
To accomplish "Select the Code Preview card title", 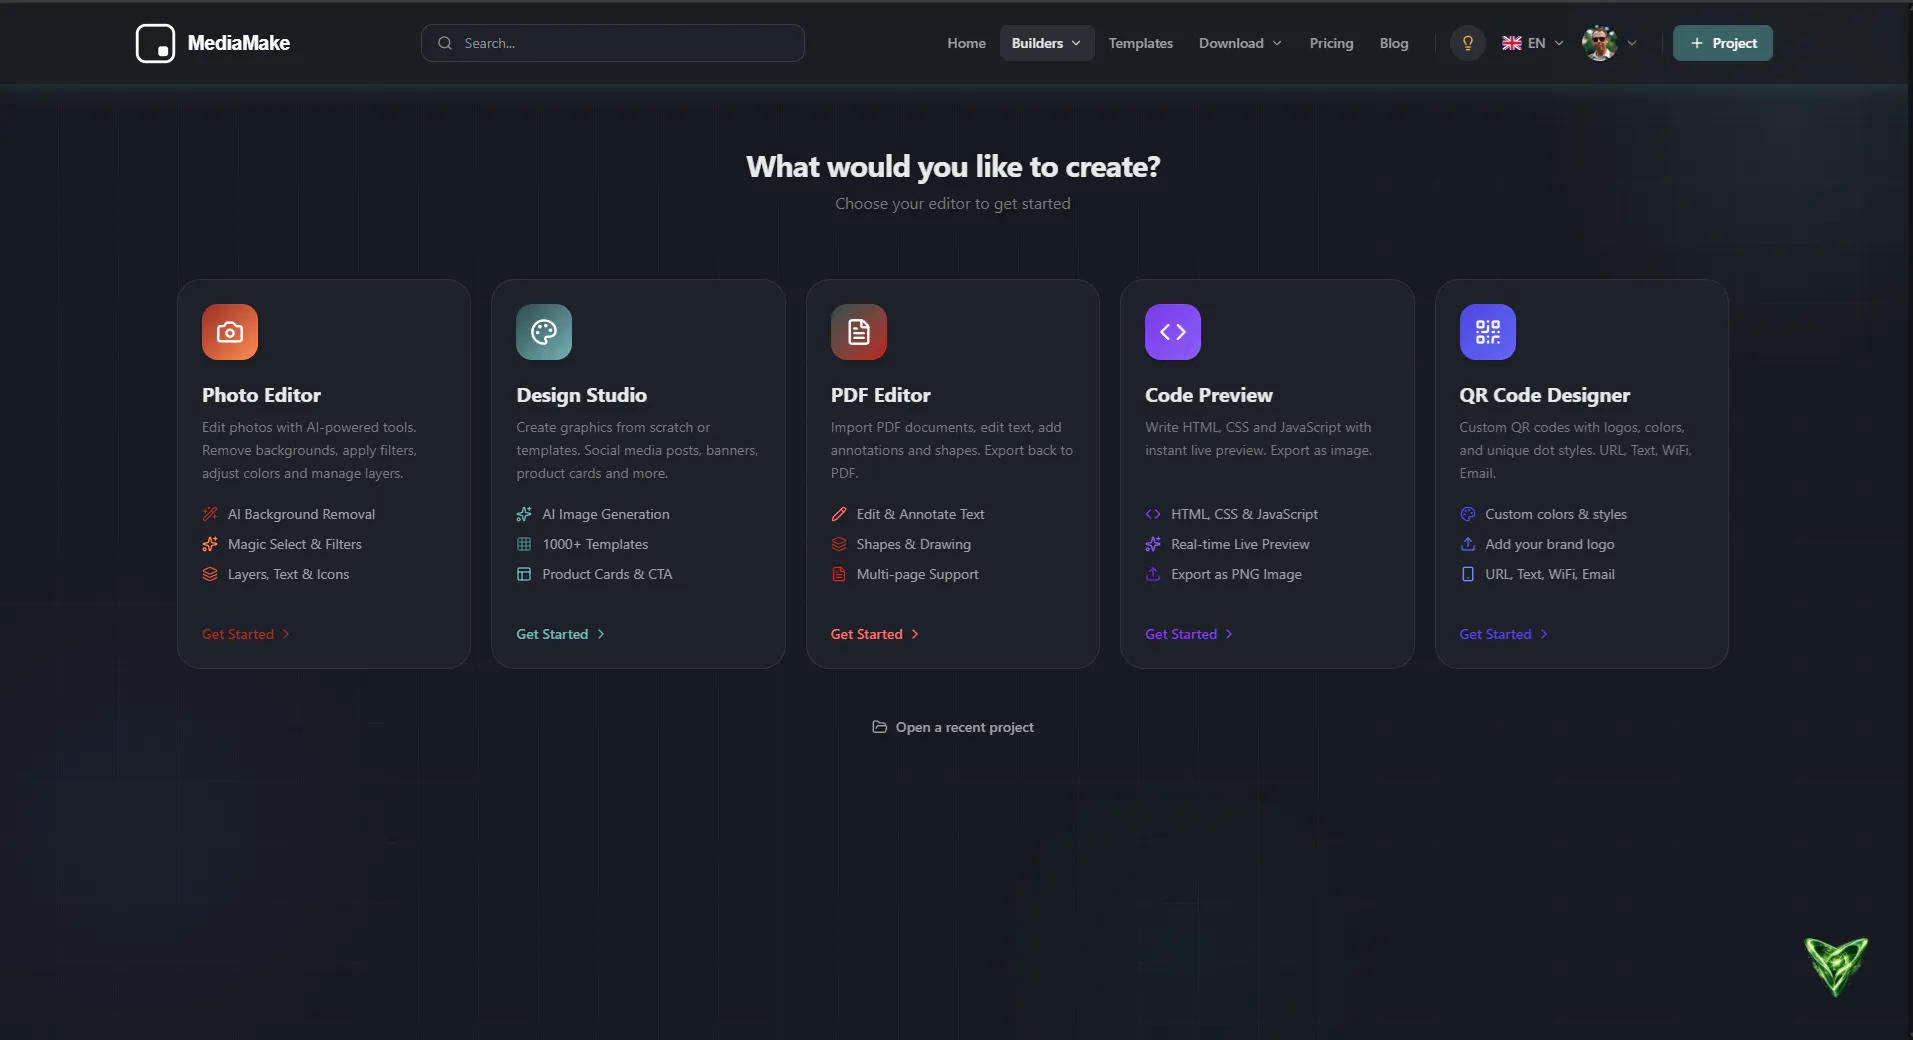I will [1208, 395].
